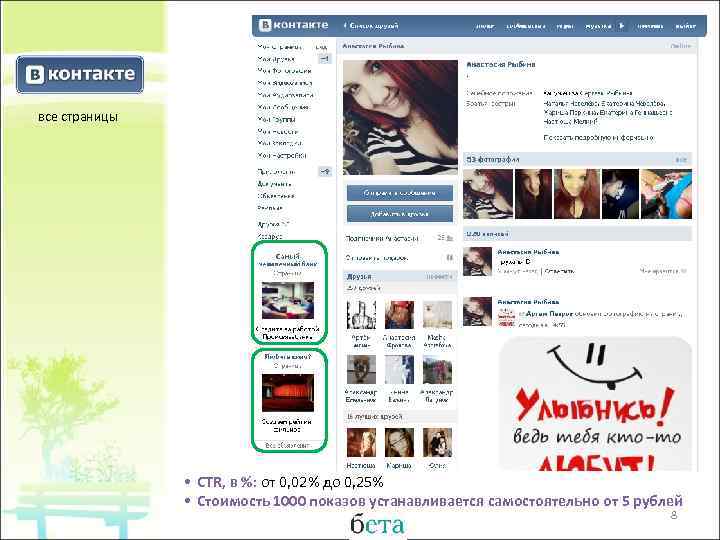Open the first photo in the photo strip

[488, 194]
